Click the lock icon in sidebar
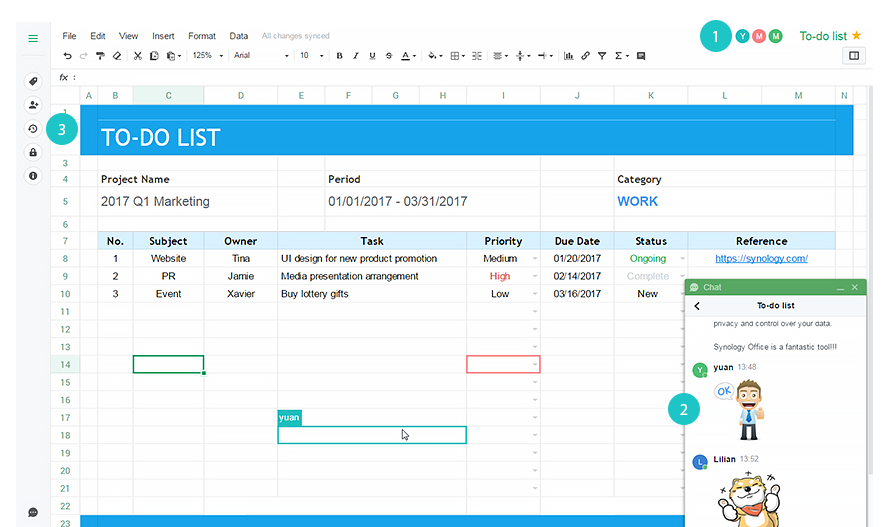888x527 pixels. (33, 153)
